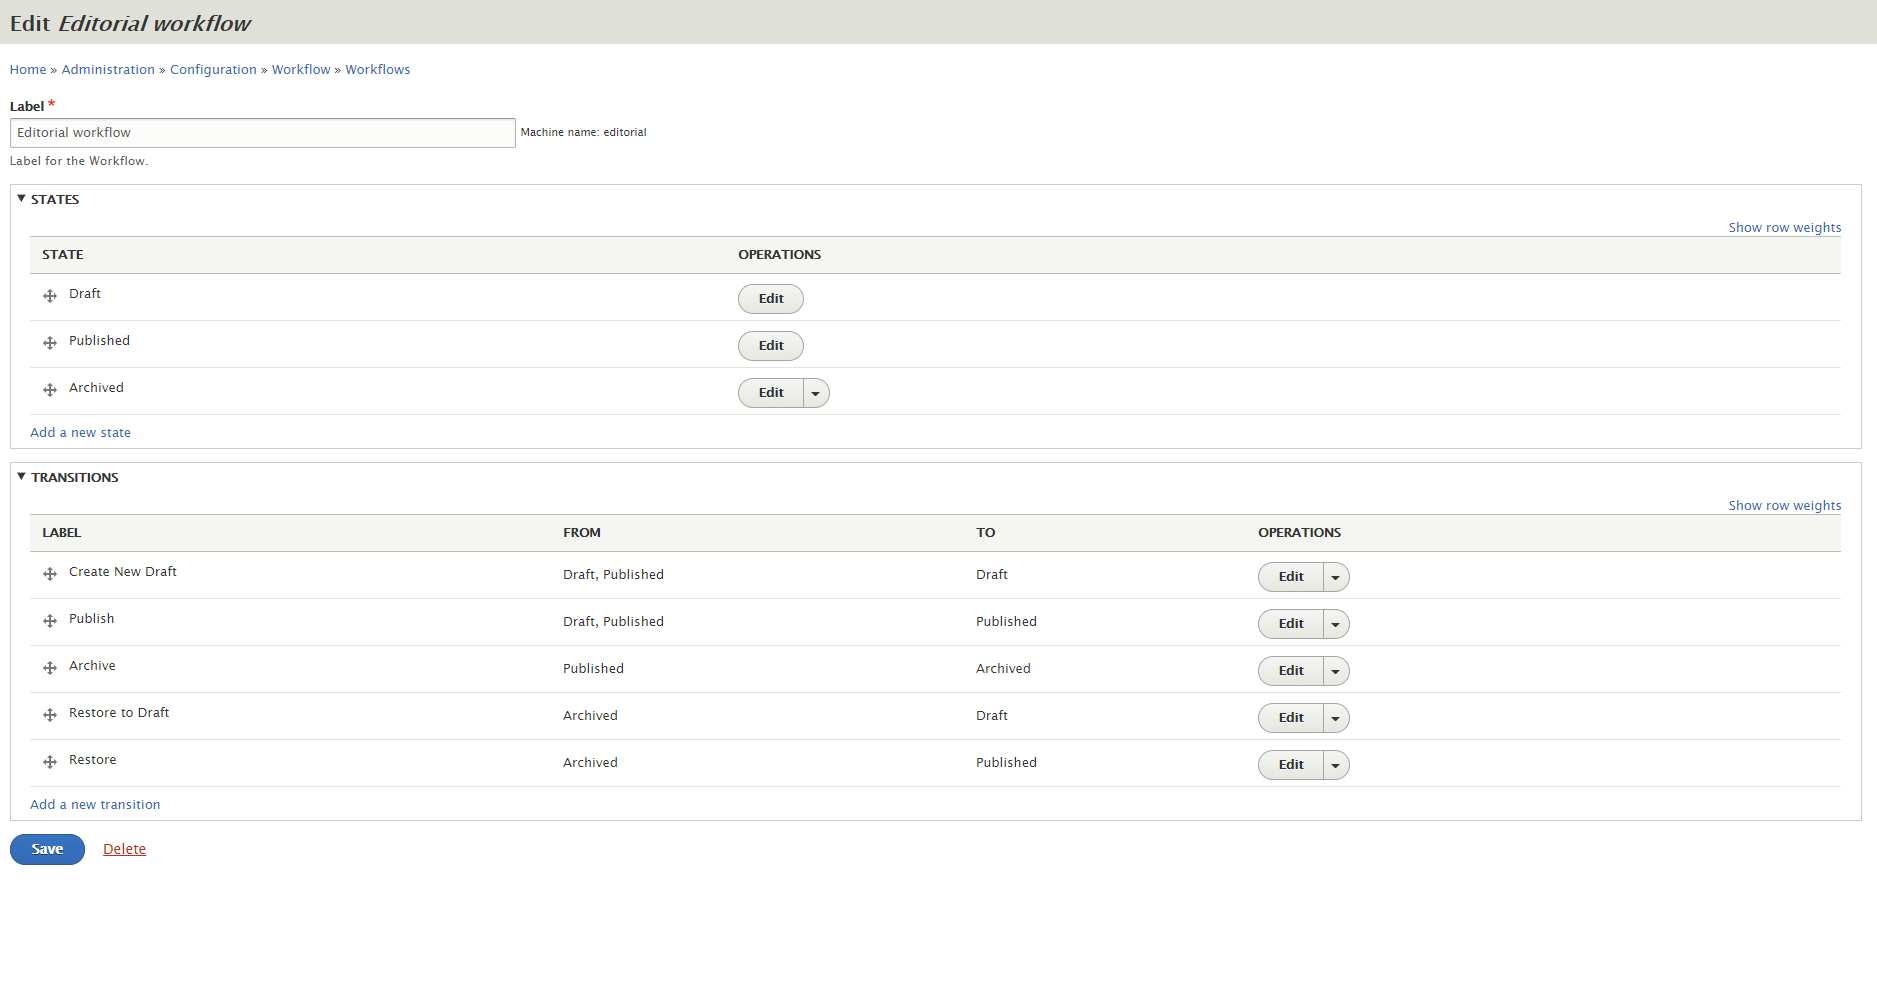Click drag handle beside Archive transition
Viewport: 1877px width, 1004px height.
[x=50, y=668]
